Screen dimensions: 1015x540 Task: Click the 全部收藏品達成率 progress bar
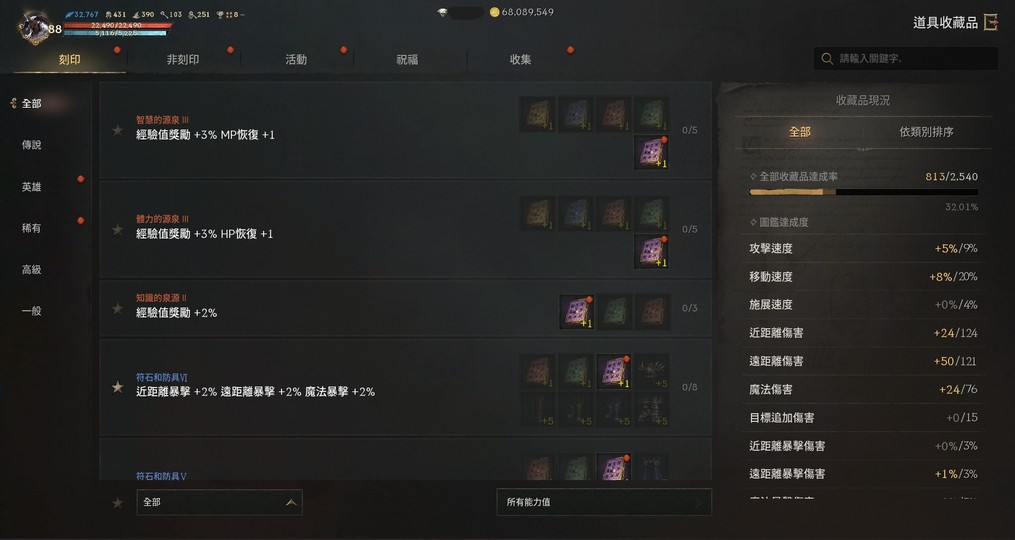click(864, 192)
